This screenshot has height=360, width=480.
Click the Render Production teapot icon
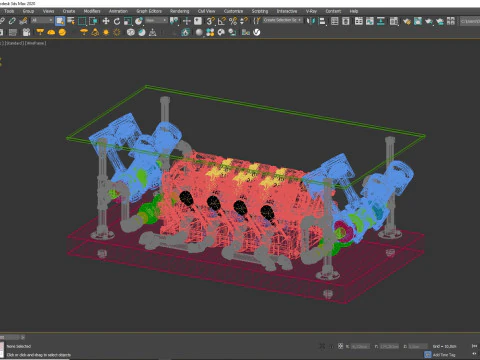[429, 21]
